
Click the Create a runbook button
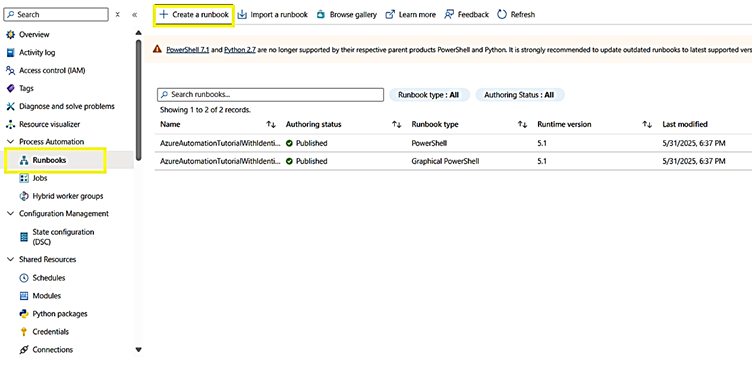coord(194,15)
